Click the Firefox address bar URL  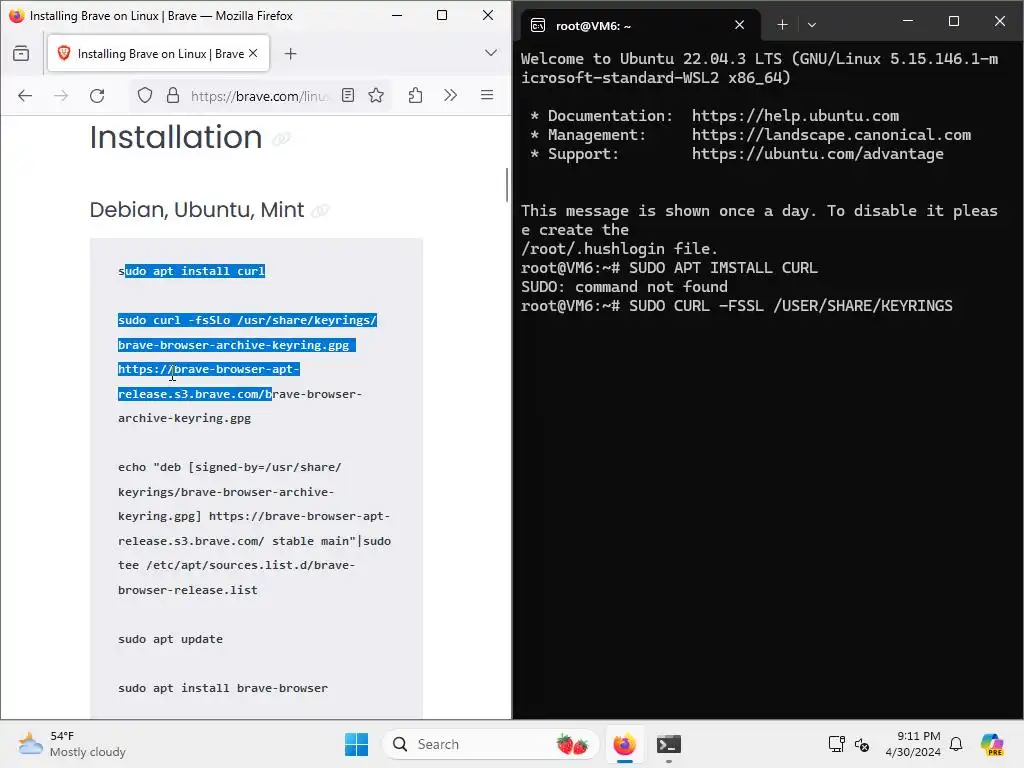(x=259, y=96)
